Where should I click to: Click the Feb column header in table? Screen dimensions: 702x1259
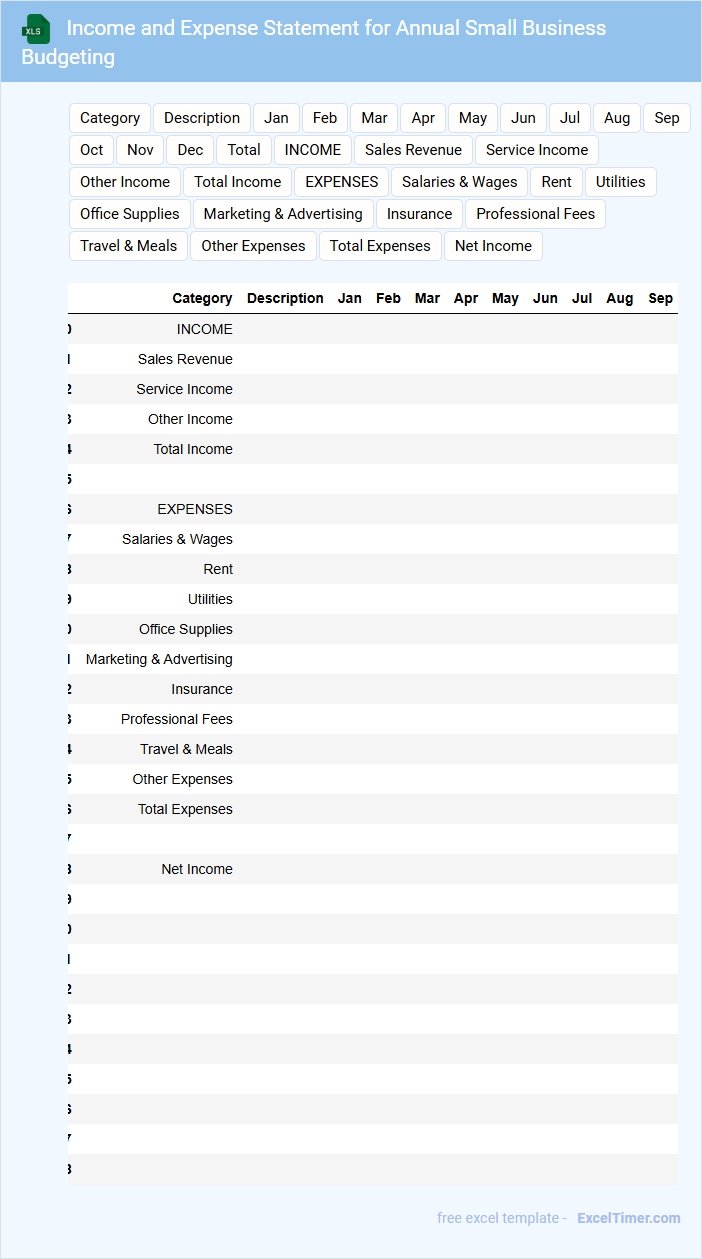pyautogui.click(x=388, y=298)
